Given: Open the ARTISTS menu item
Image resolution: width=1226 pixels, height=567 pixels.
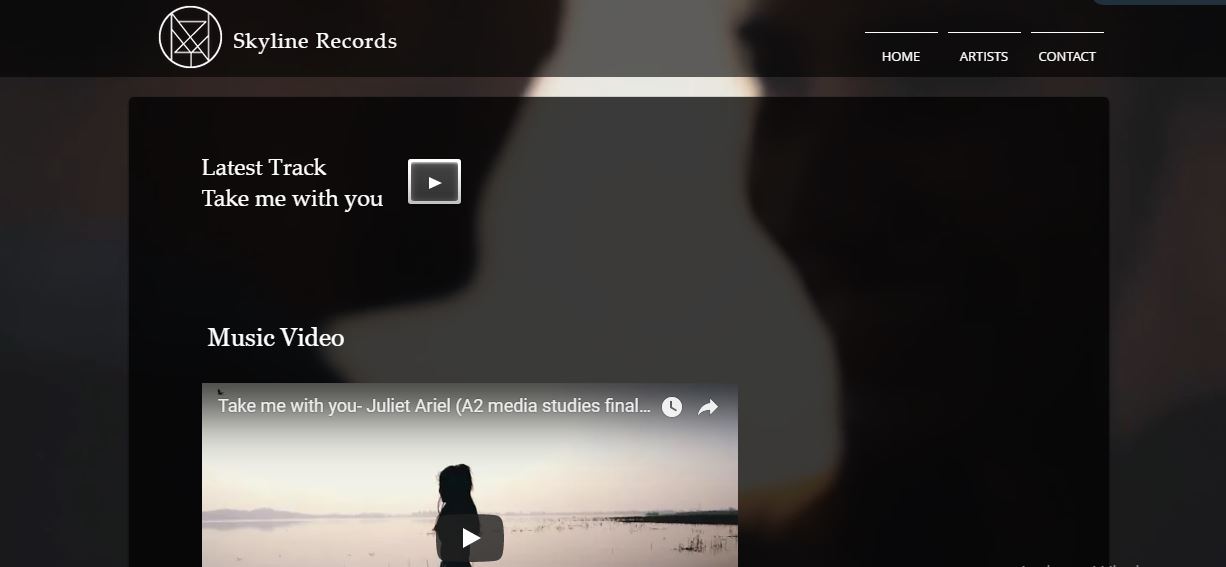Looking at the screenshot, I should 984,56.
